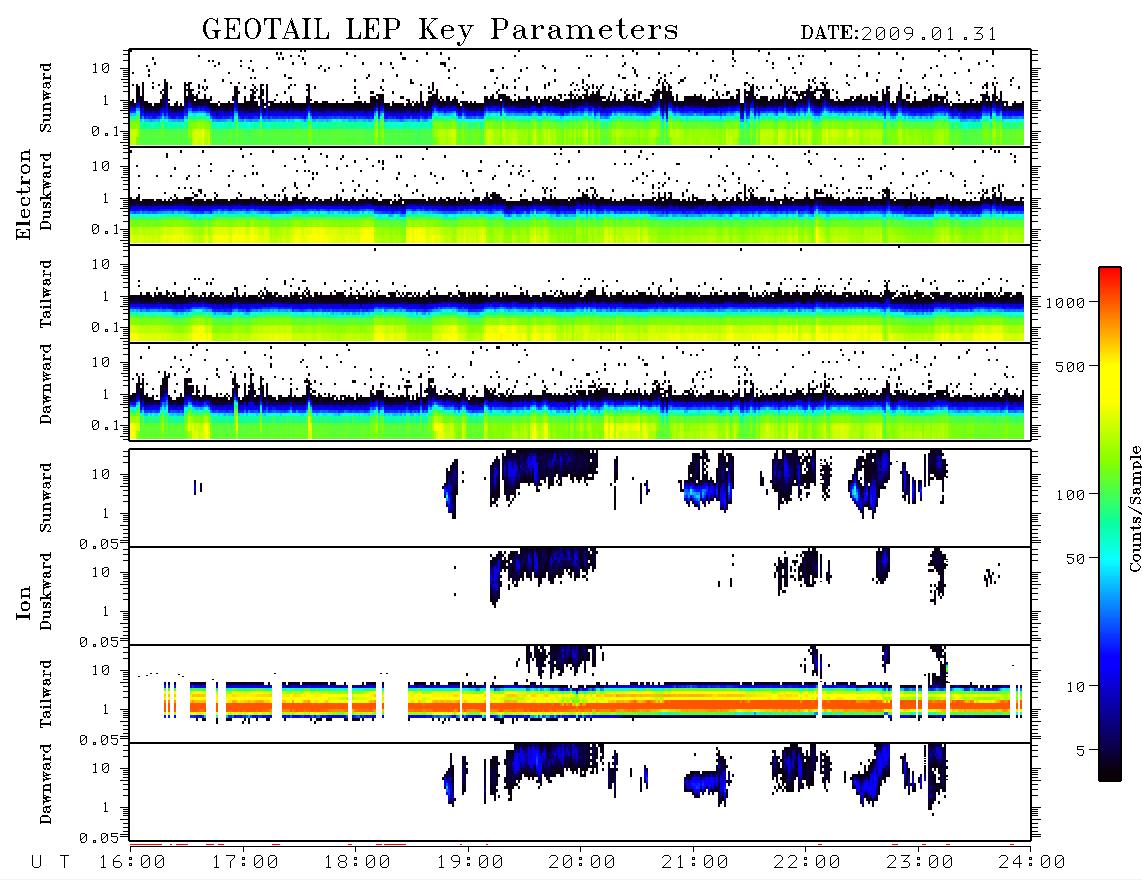Click the 16:00 time tick label
The height and width of the screenshot is (880, 1142).
click(x=133, y=862)
